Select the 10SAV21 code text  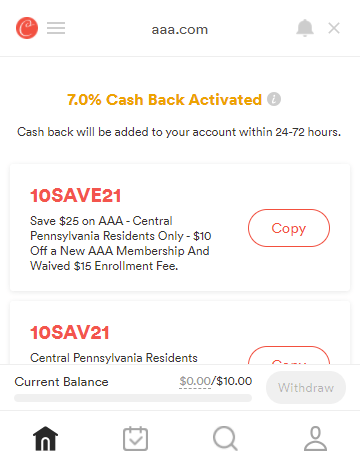(x=70, y=332)
